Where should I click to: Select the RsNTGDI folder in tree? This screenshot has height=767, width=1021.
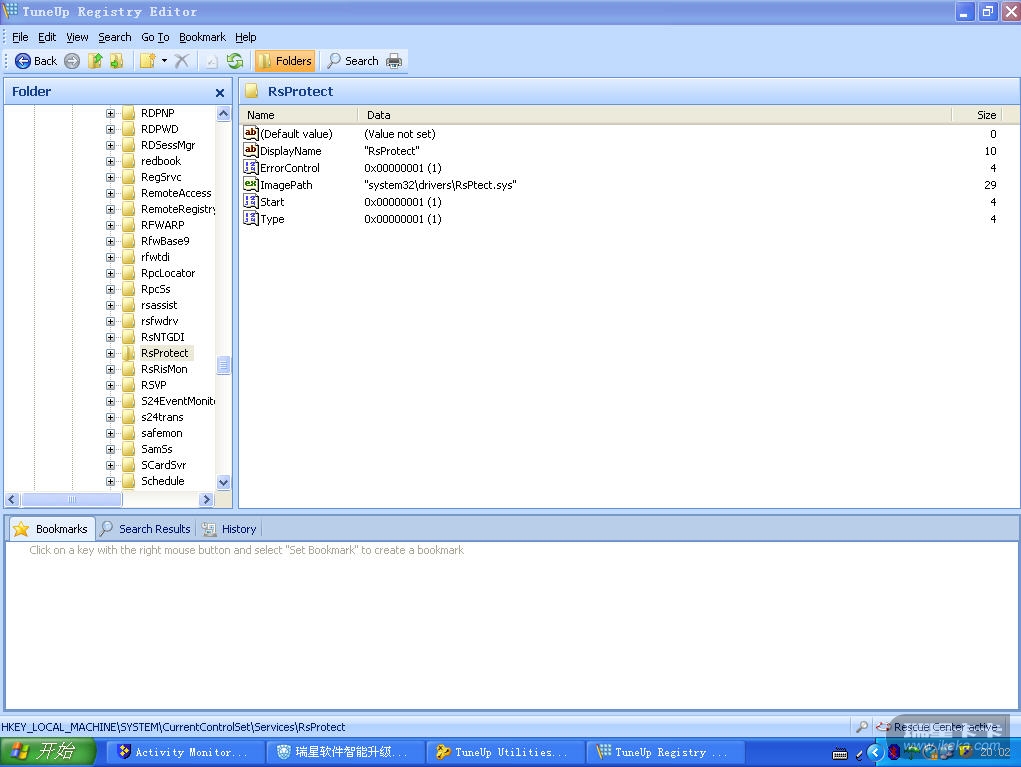tap(162, 337)
